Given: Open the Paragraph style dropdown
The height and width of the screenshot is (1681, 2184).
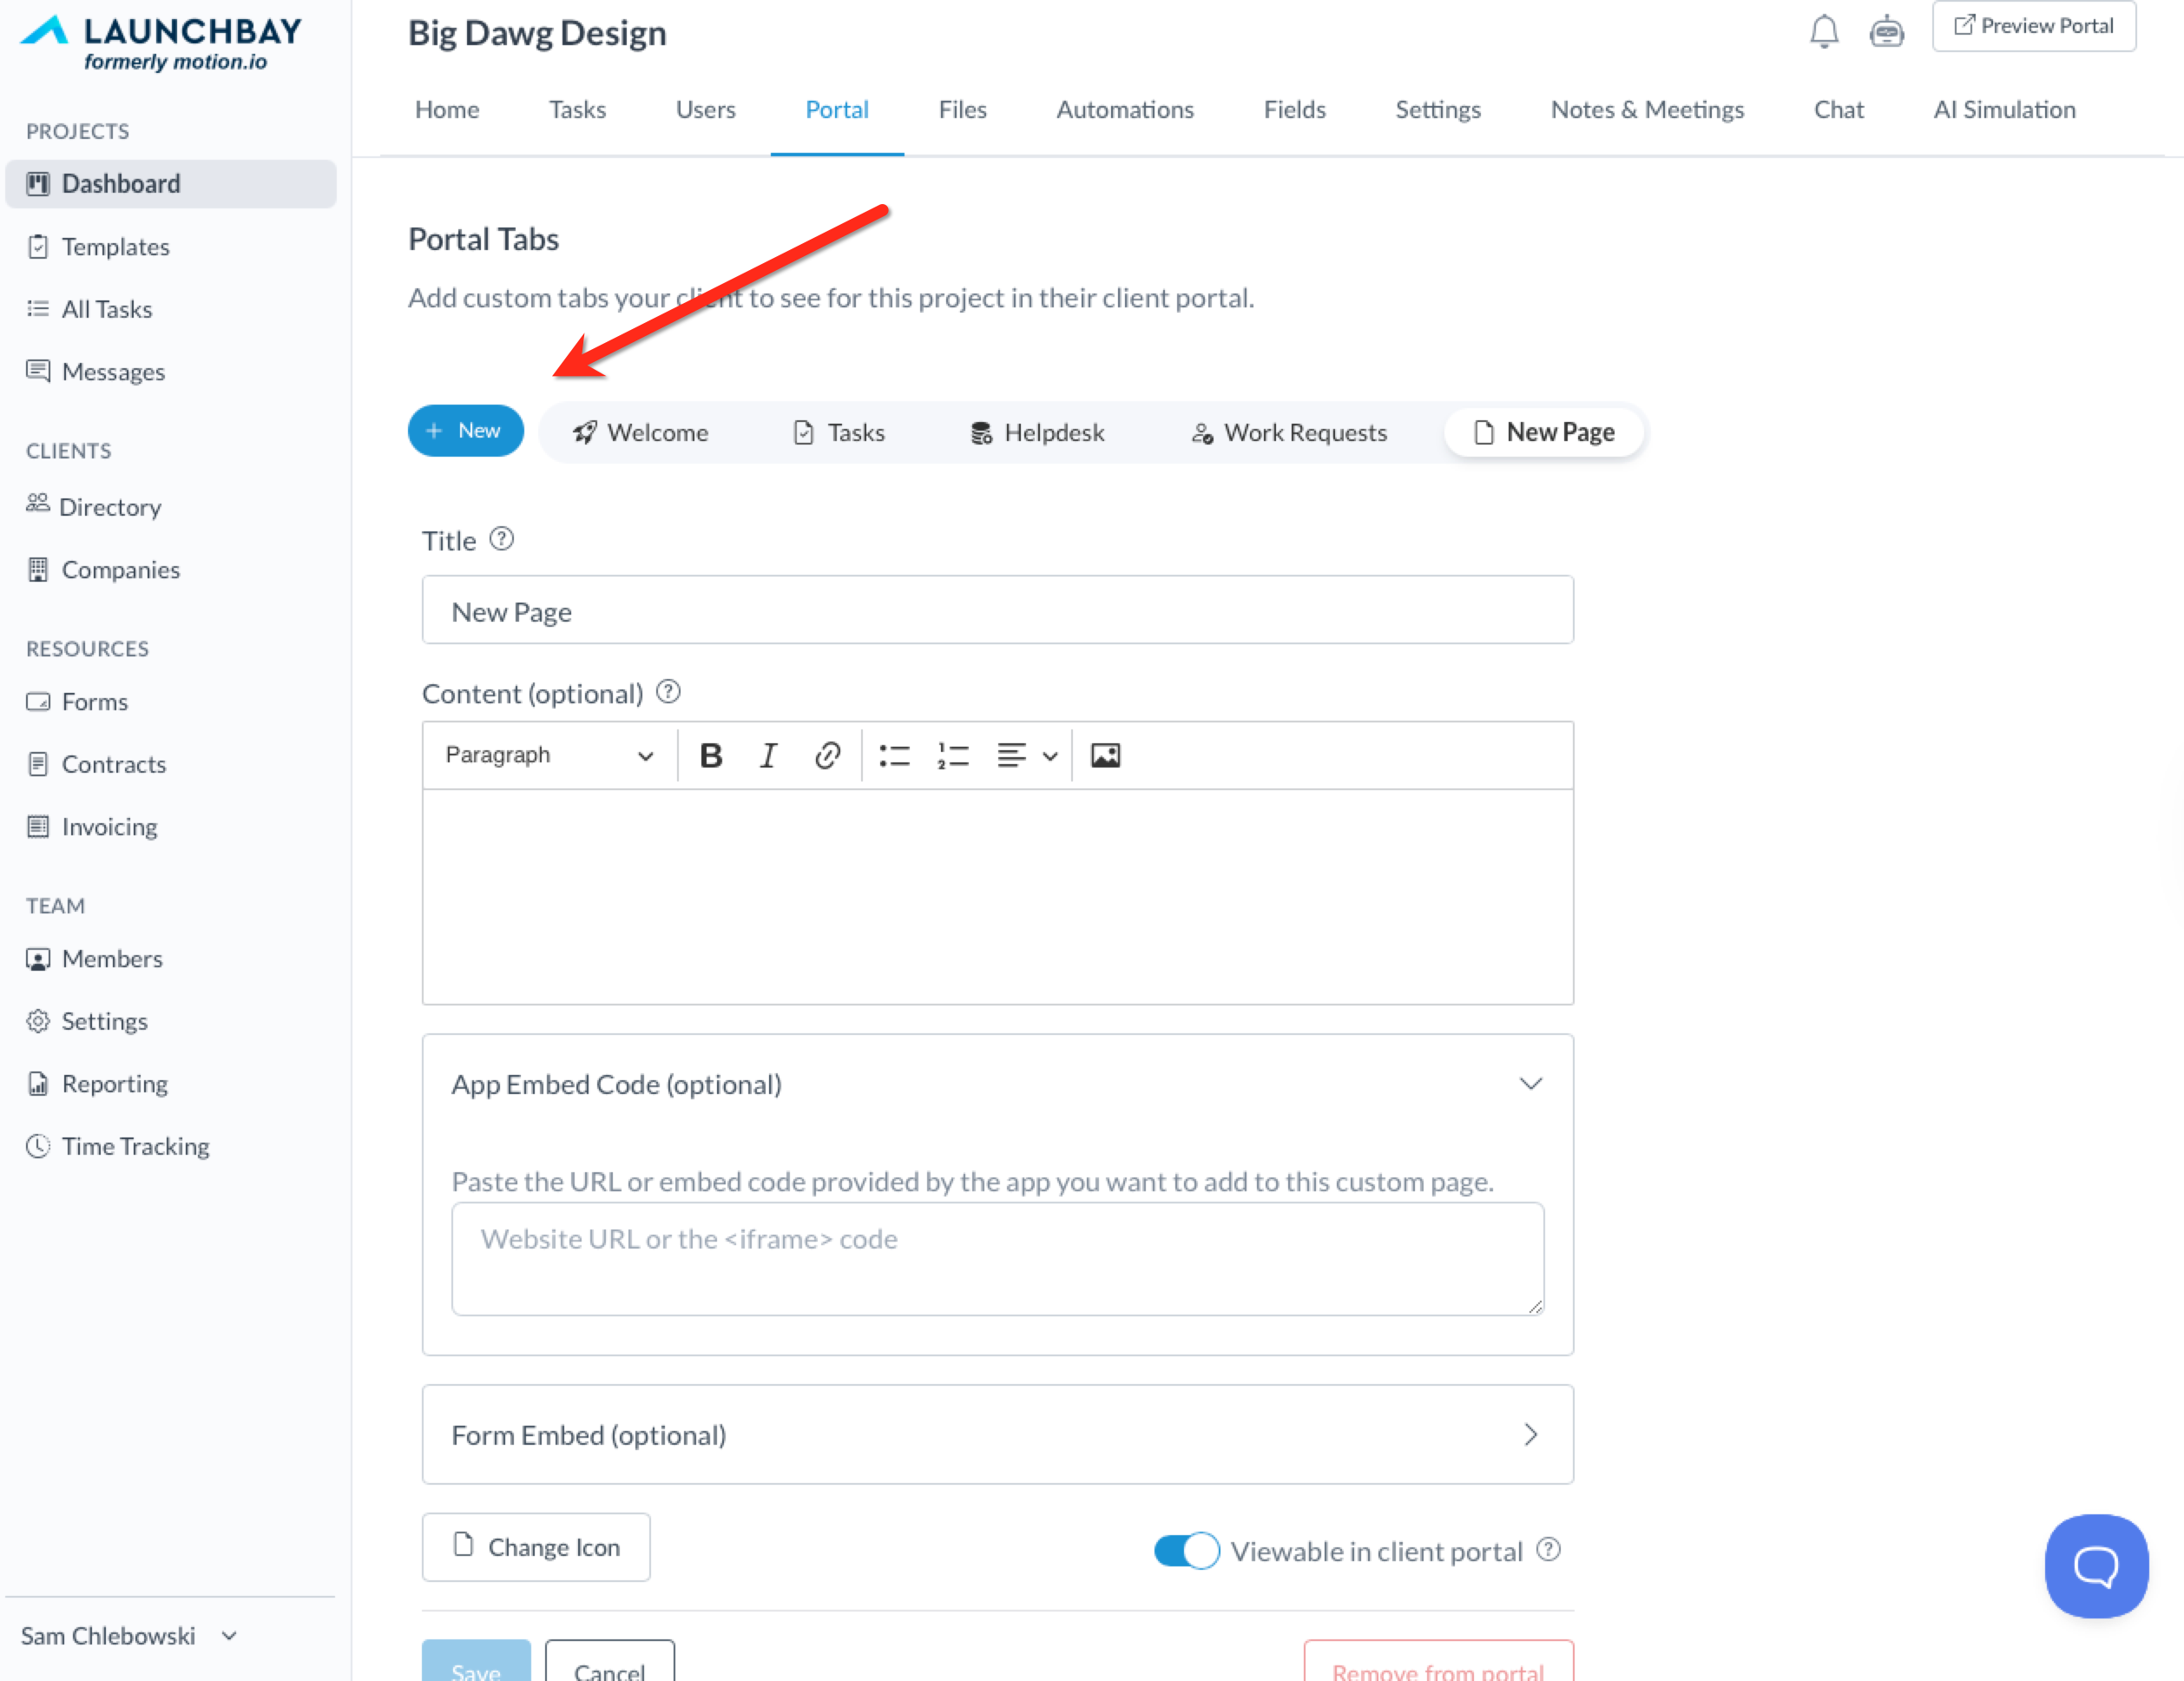Looking at the screenshot, I should (x=548, y=756).
